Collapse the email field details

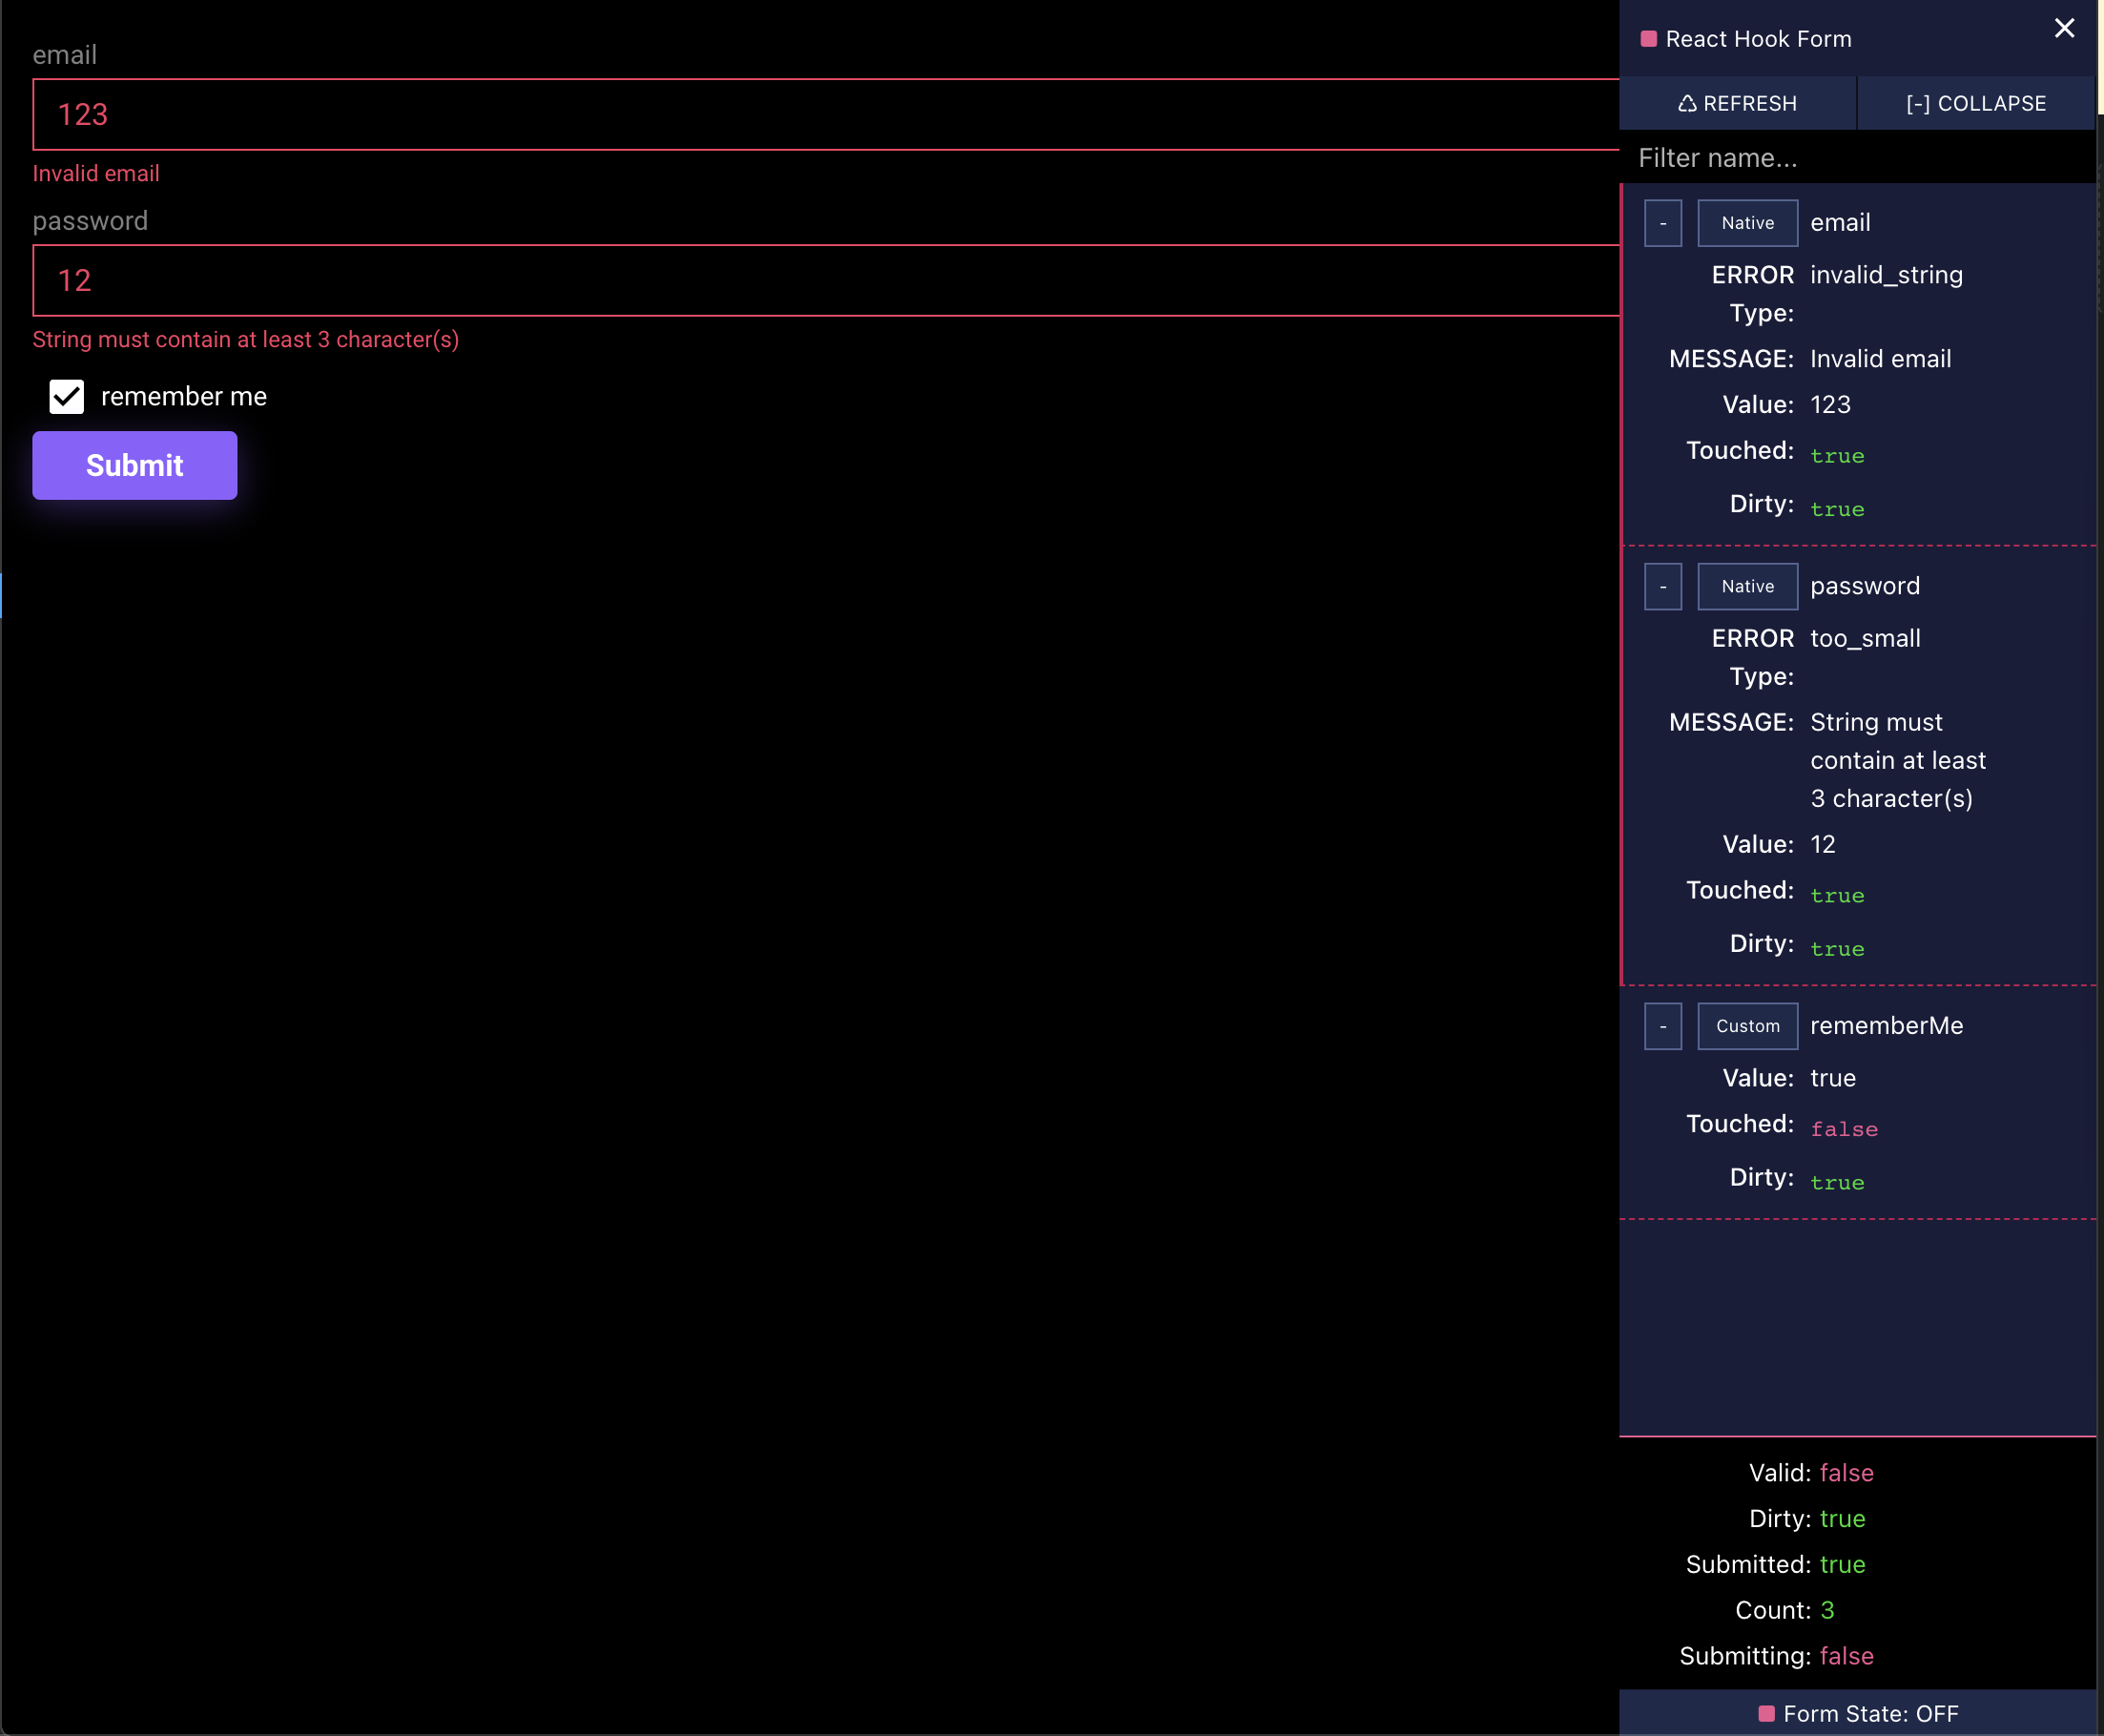(x=1663, y=223)
